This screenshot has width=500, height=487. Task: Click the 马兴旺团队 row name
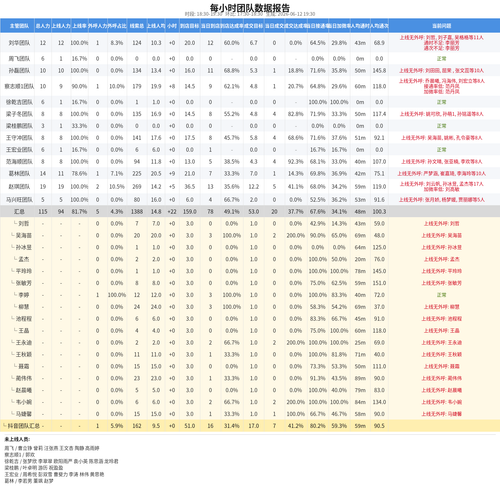click(x=19, y=200)
